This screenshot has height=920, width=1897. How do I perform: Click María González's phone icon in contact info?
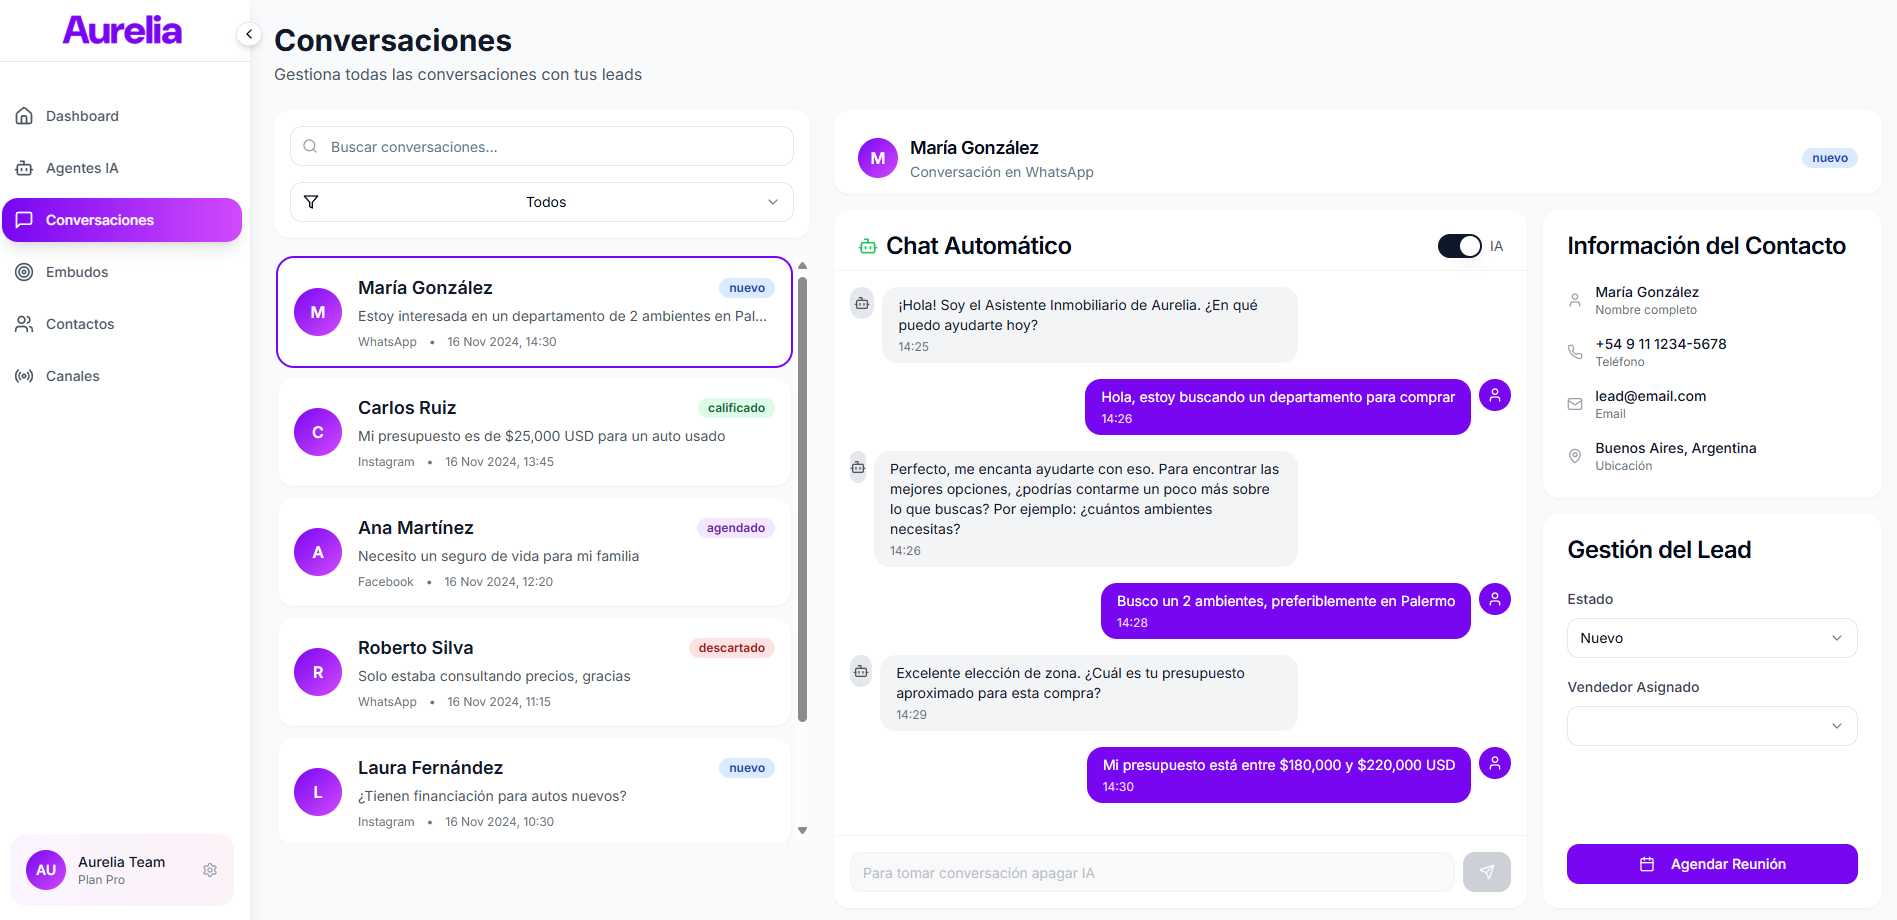tap(1575, 352)
